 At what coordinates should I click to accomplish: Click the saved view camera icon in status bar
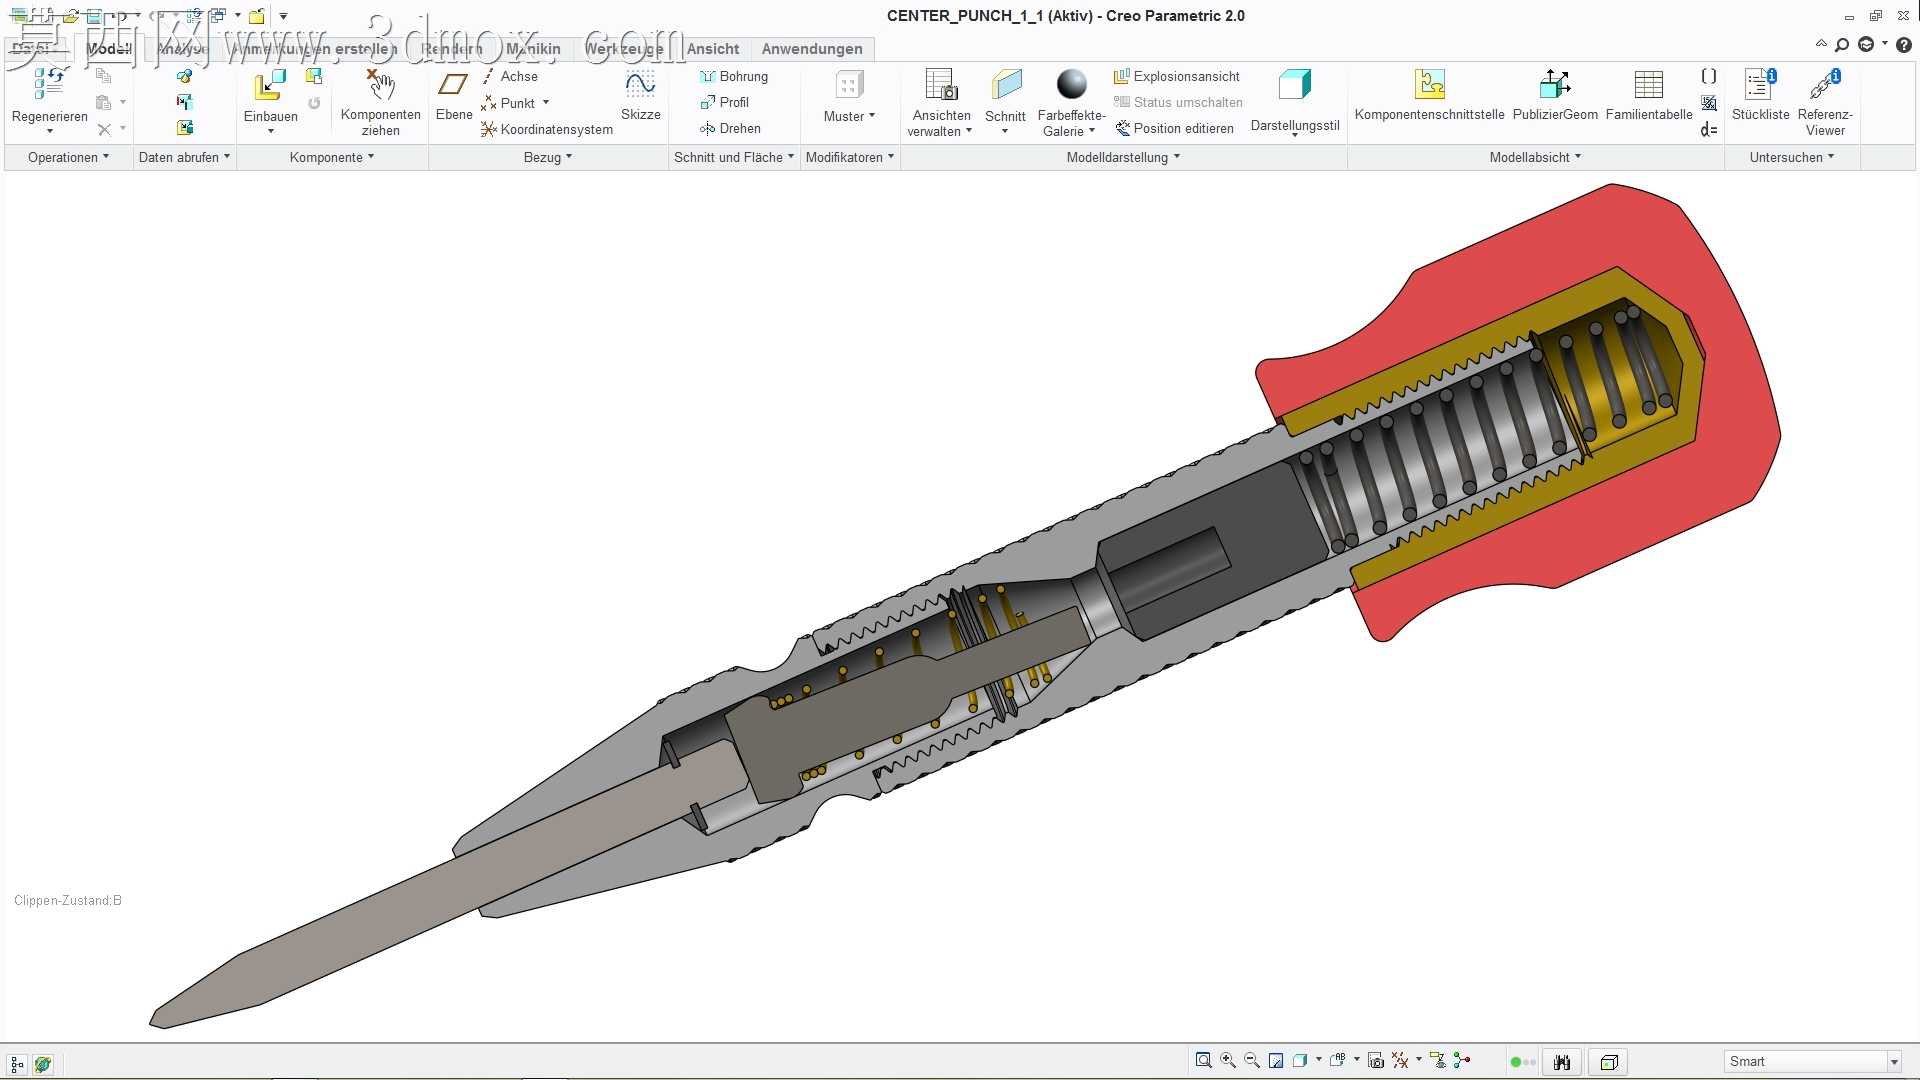pos(1376,1061)
